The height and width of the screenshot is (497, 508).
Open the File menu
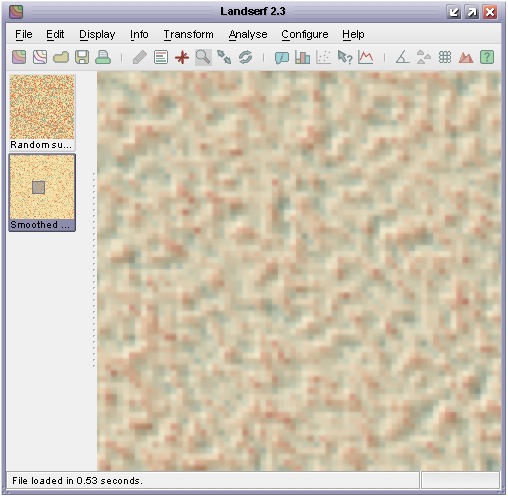(x=24, y=34)
